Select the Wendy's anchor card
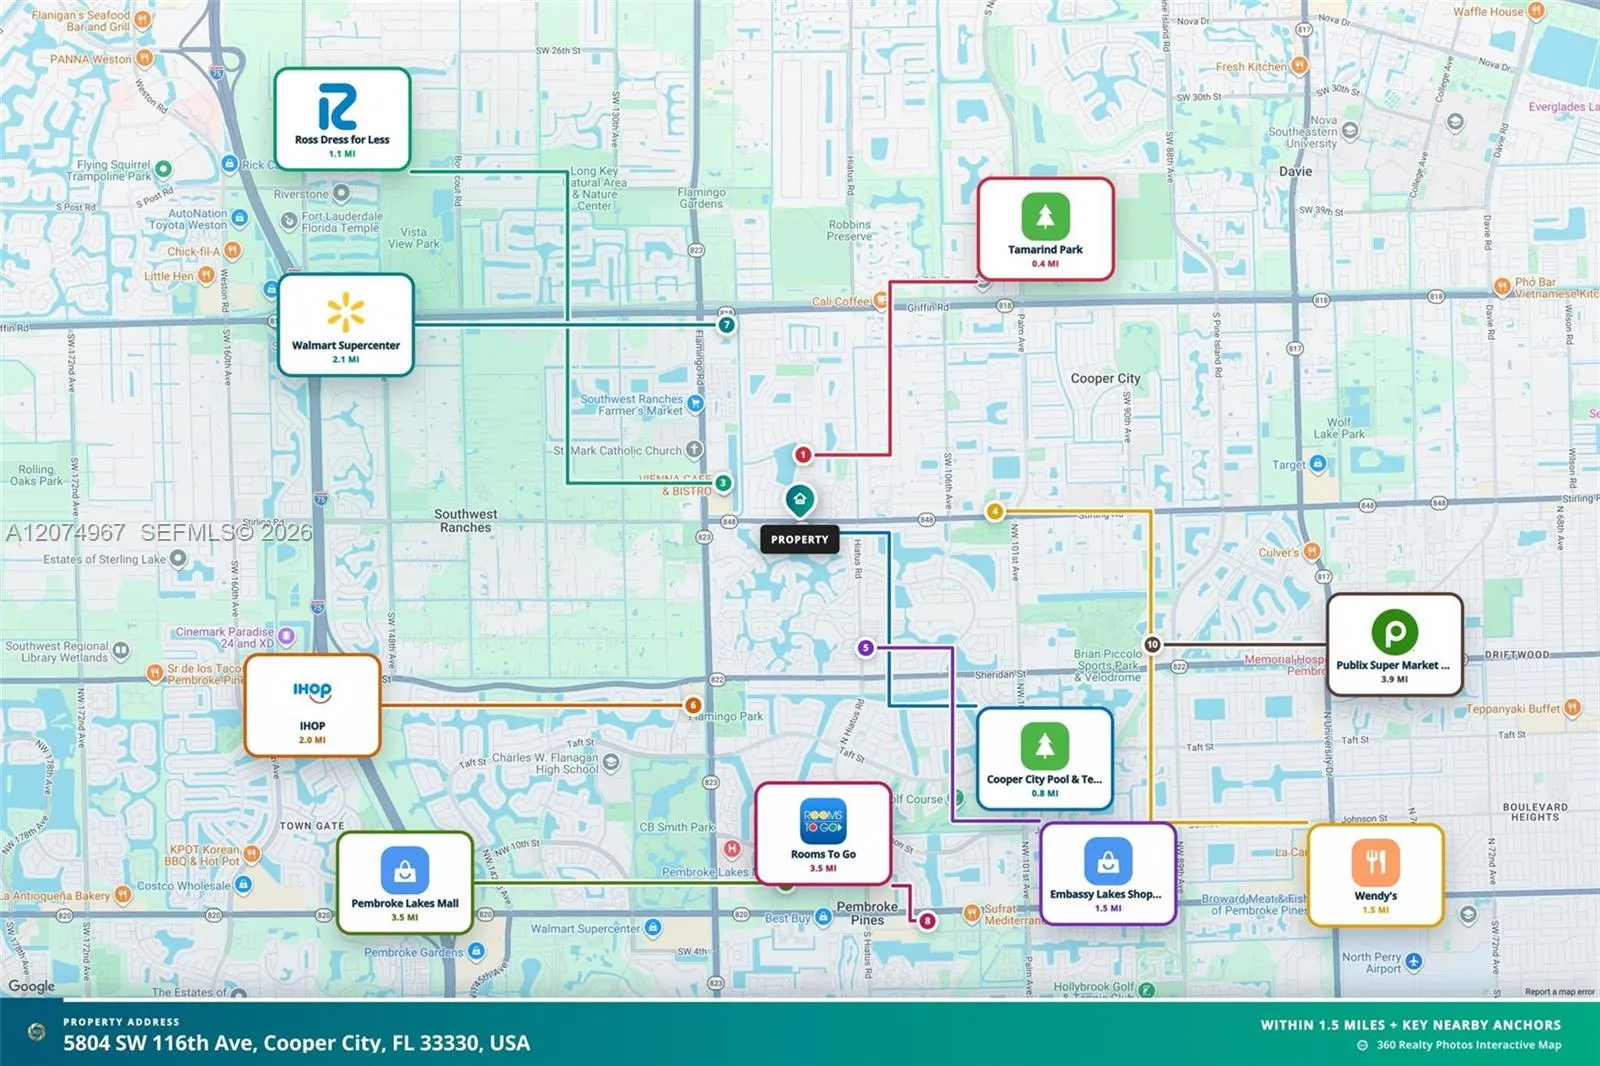The image size is (1600, 1066). point(1376,875)
